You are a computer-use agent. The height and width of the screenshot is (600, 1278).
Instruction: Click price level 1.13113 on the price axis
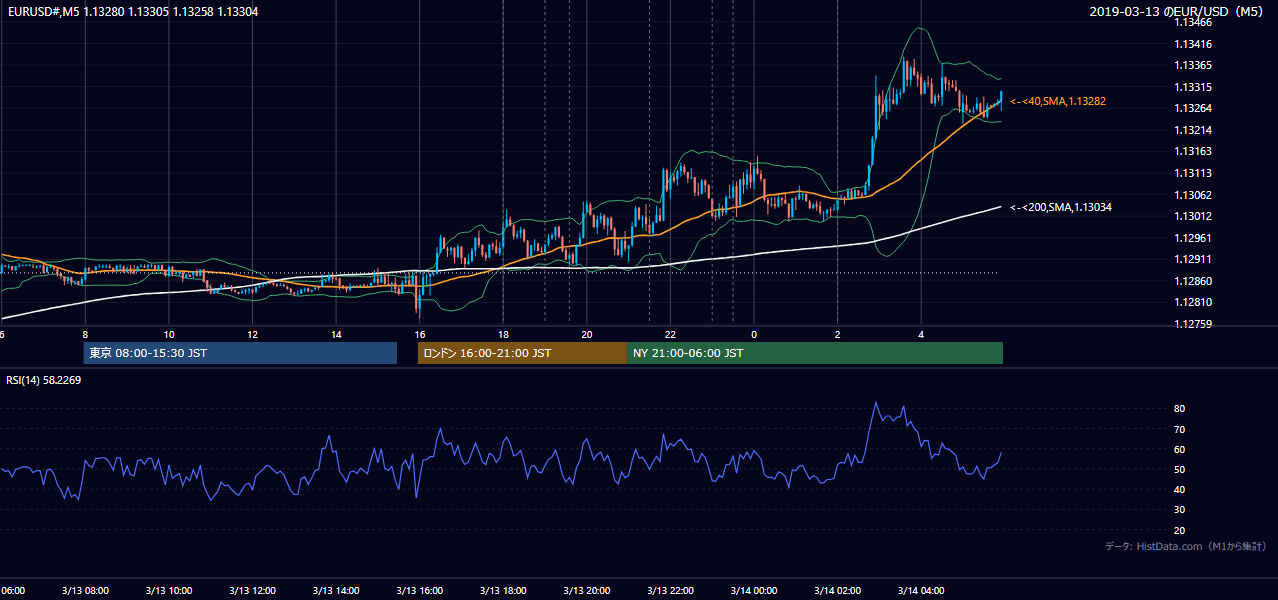pyautogui.click(x=1194, y=173)
